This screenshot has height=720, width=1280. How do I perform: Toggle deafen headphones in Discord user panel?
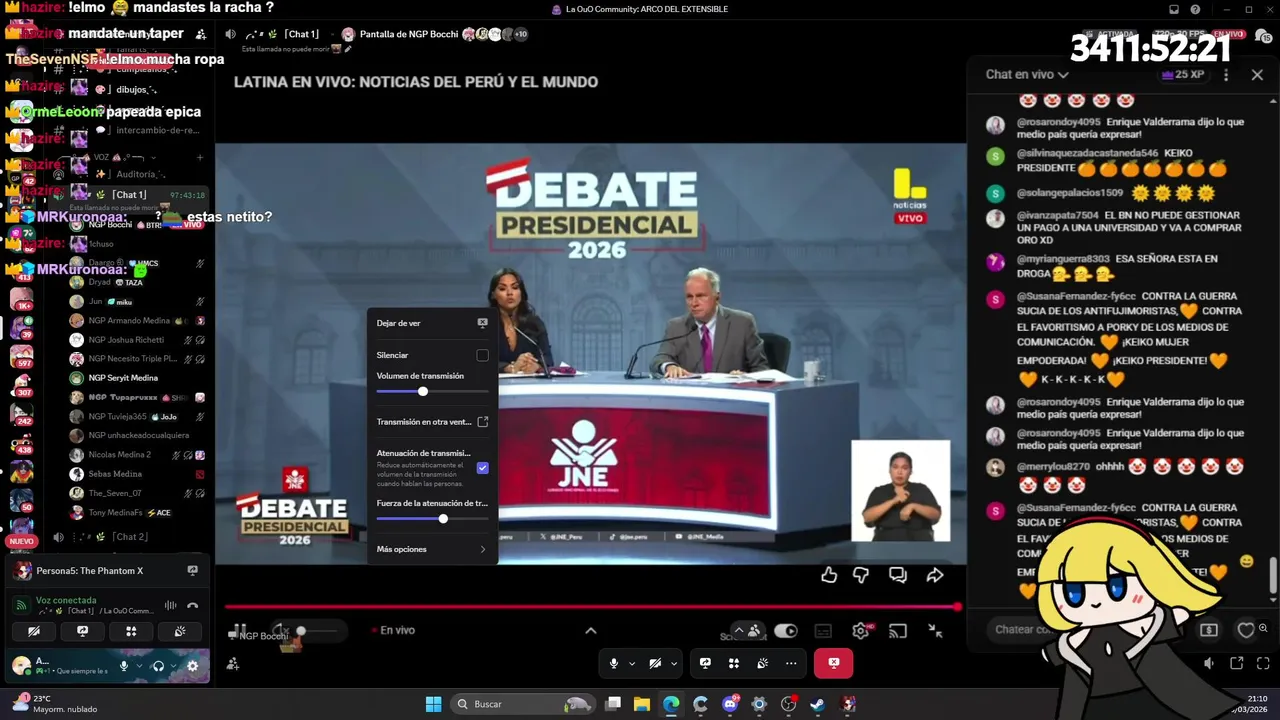(x=158, y=665)
